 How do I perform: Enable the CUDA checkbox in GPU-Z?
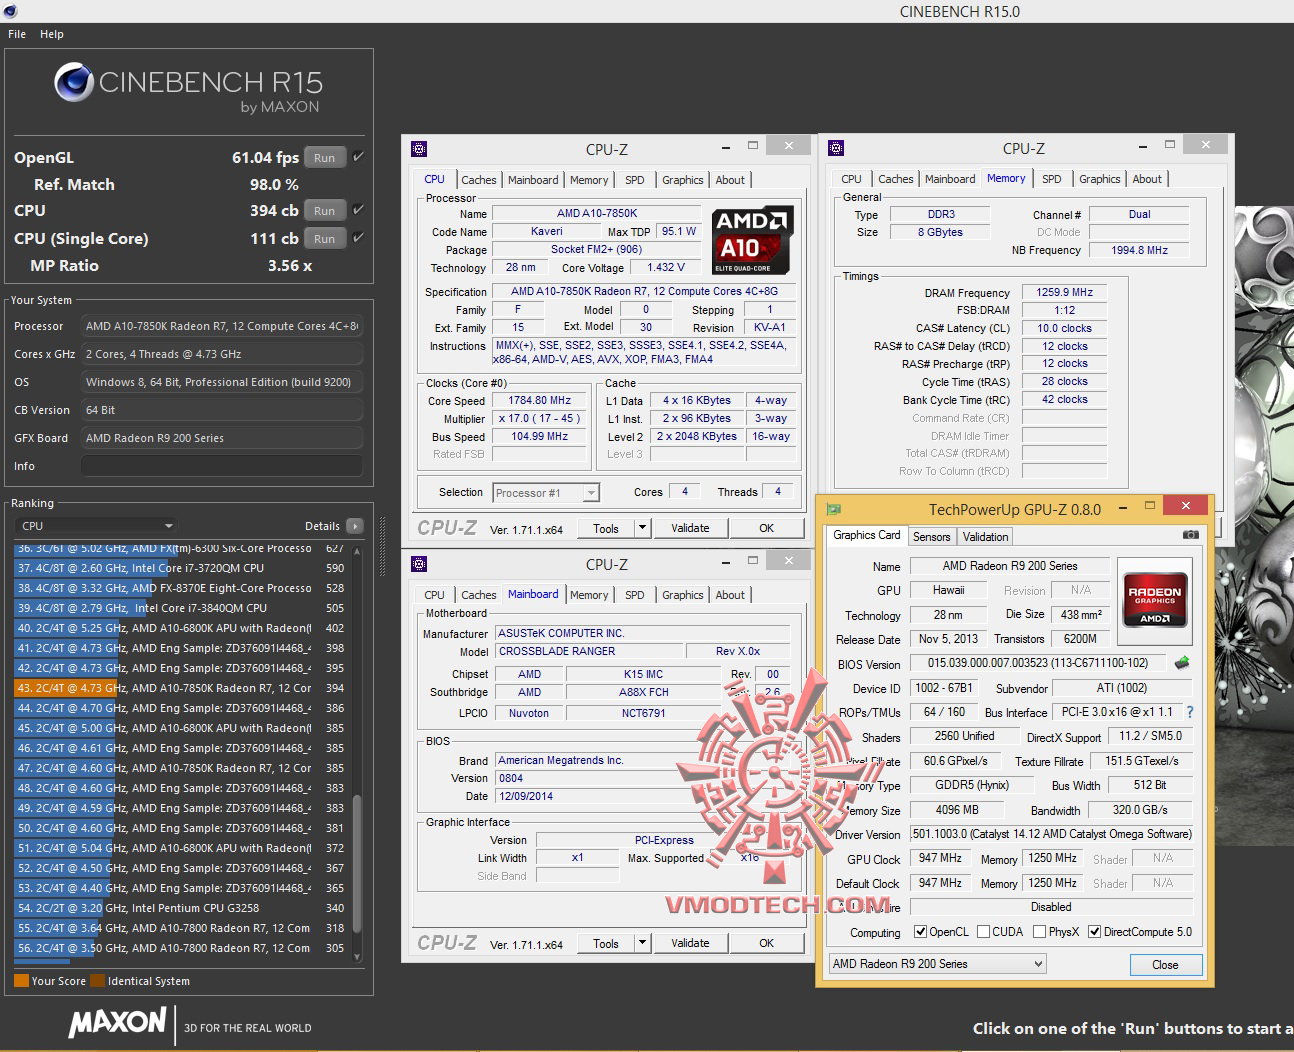tap(984, 932)
